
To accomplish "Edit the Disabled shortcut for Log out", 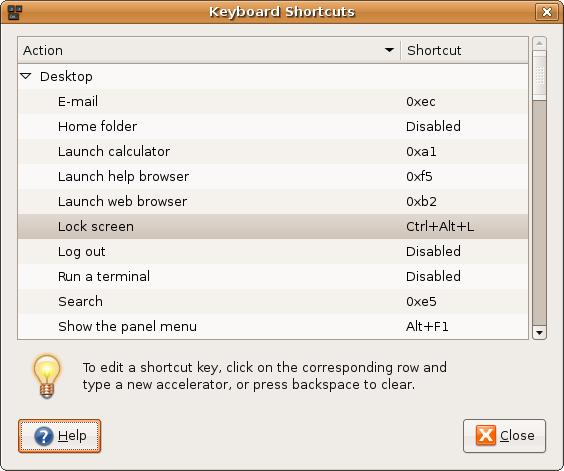I will click(433, 251).
